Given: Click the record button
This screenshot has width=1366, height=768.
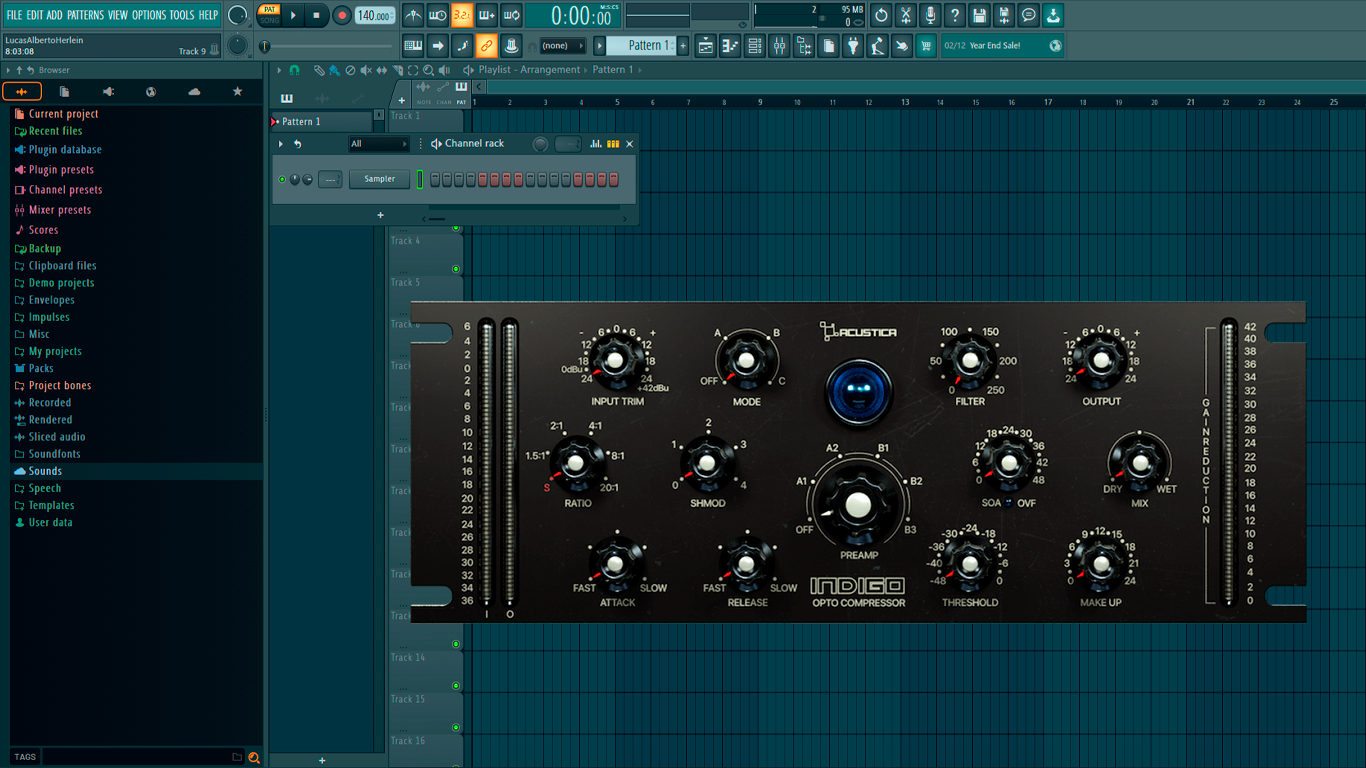Looking at the screenshot, I should (x=342, y=15).
